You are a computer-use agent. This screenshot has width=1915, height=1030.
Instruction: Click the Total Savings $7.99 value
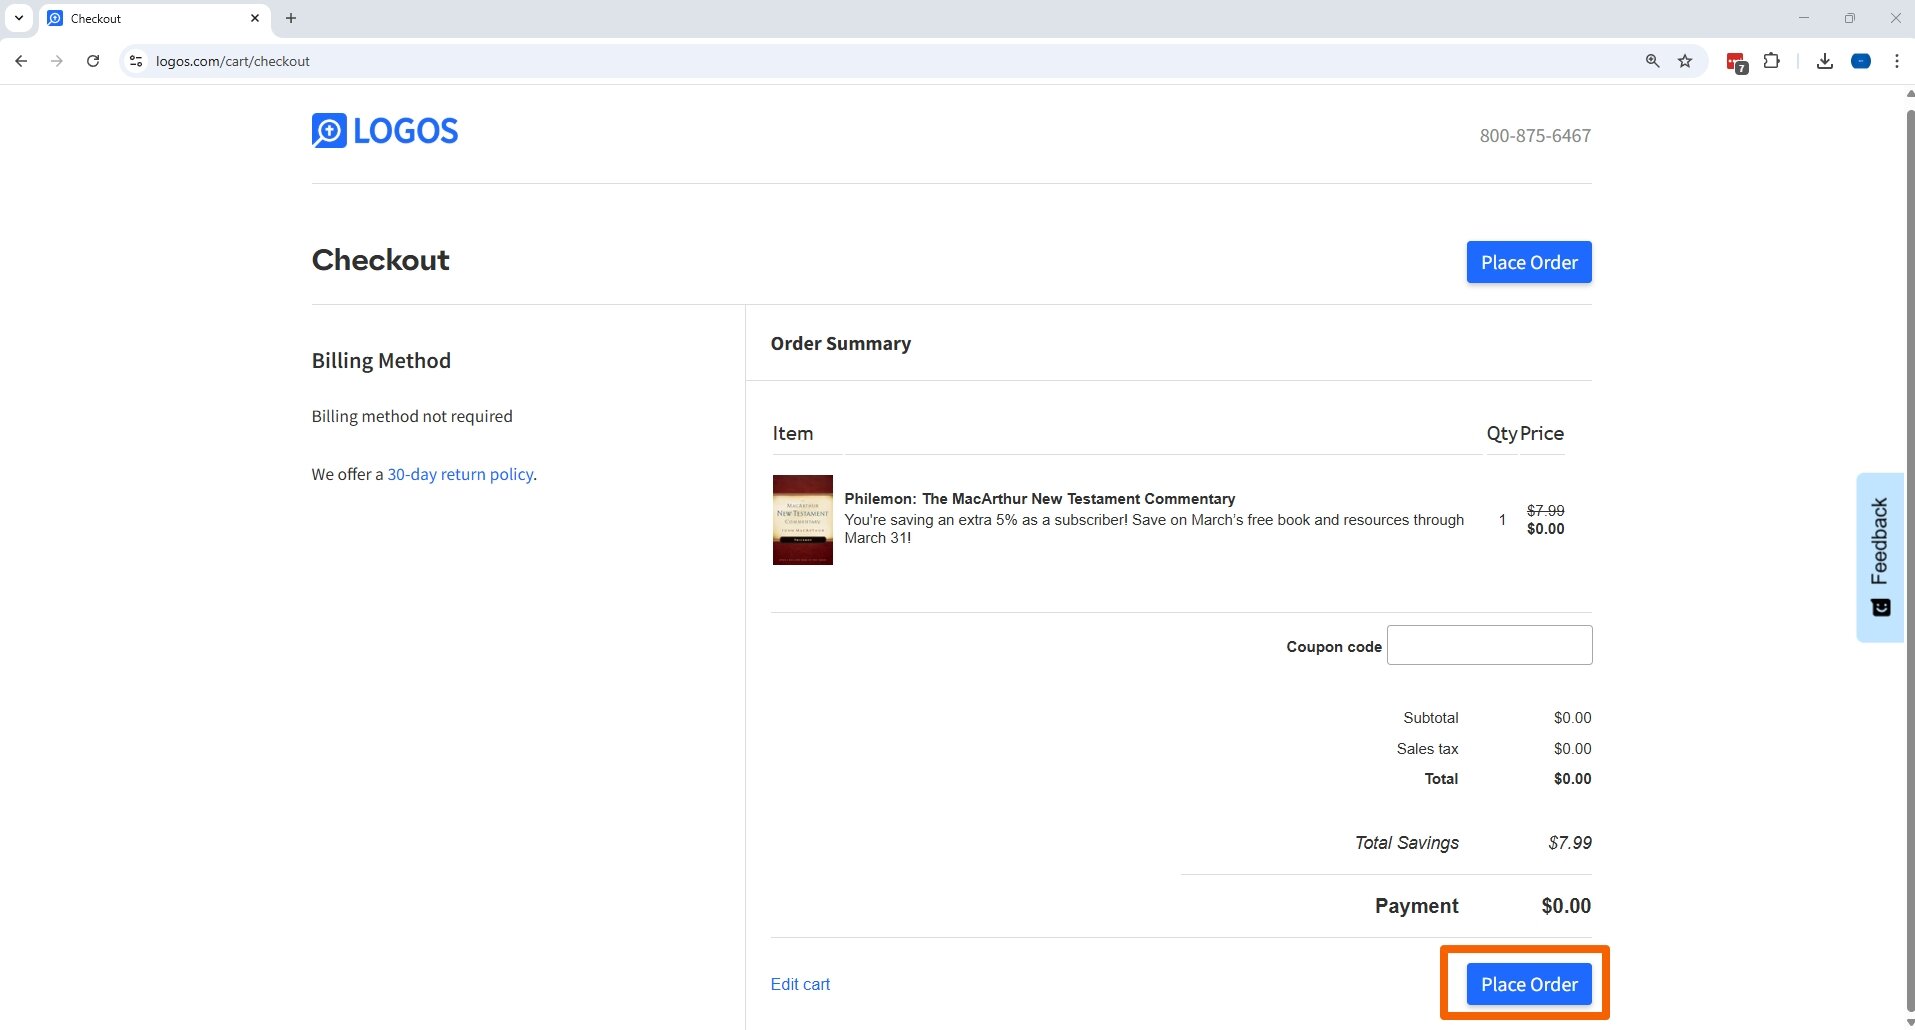coord(1570,843)
